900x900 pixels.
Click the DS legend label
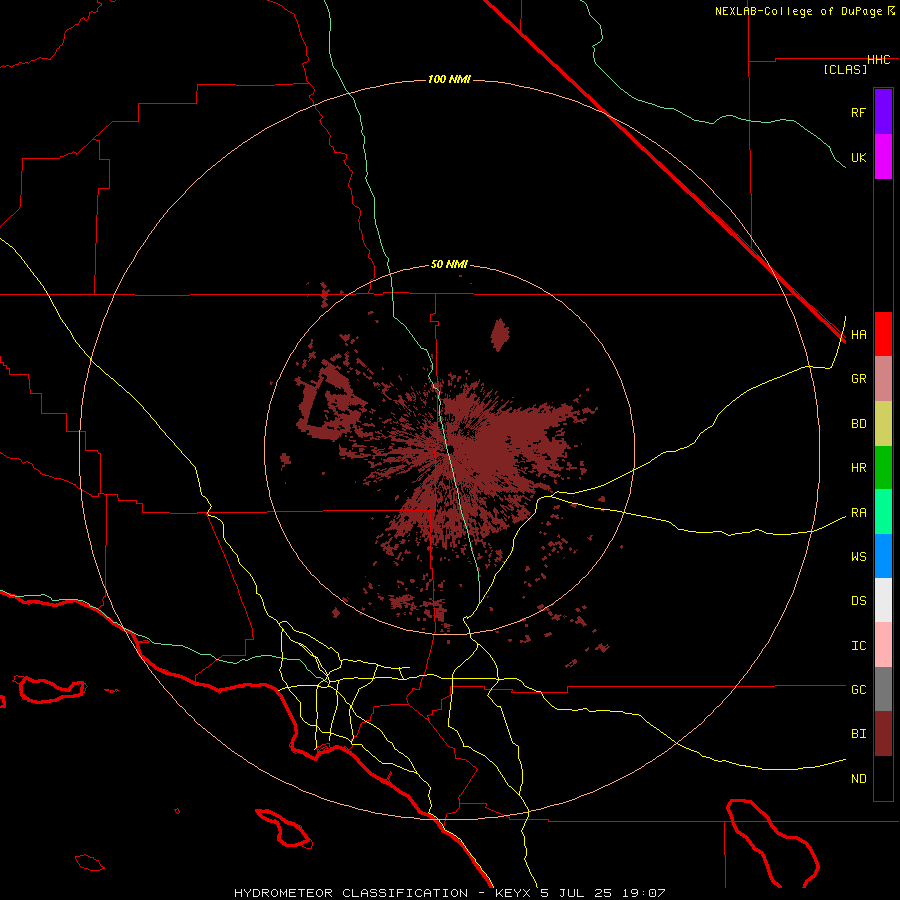point(858,601)
